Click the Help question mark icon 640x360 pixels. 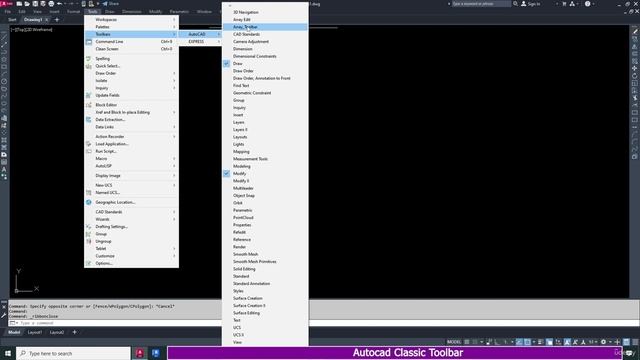pos(587,4)
